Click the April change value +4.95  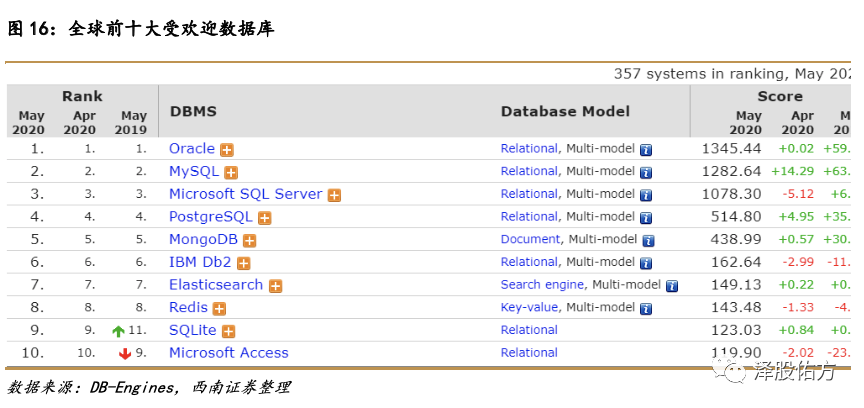pyautogui.click(x=796, y=217)
